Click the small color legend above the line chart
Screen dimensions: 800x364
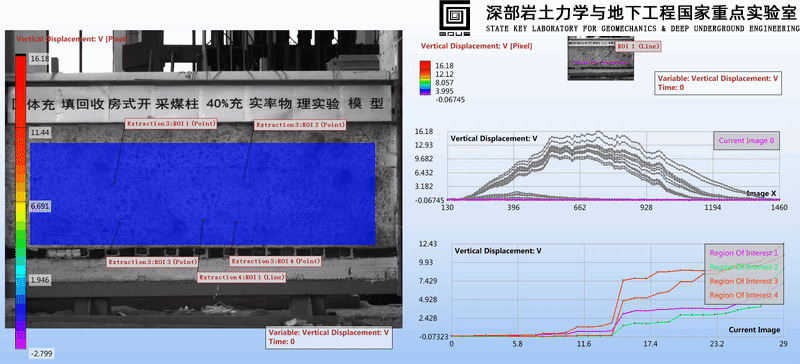(426, 78)
